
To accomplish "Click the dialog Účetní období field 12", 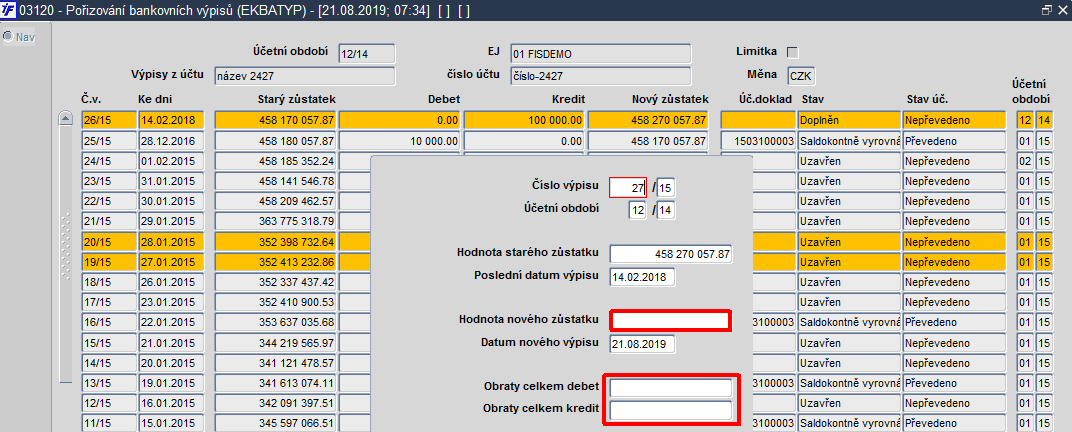I will [637, 211].
